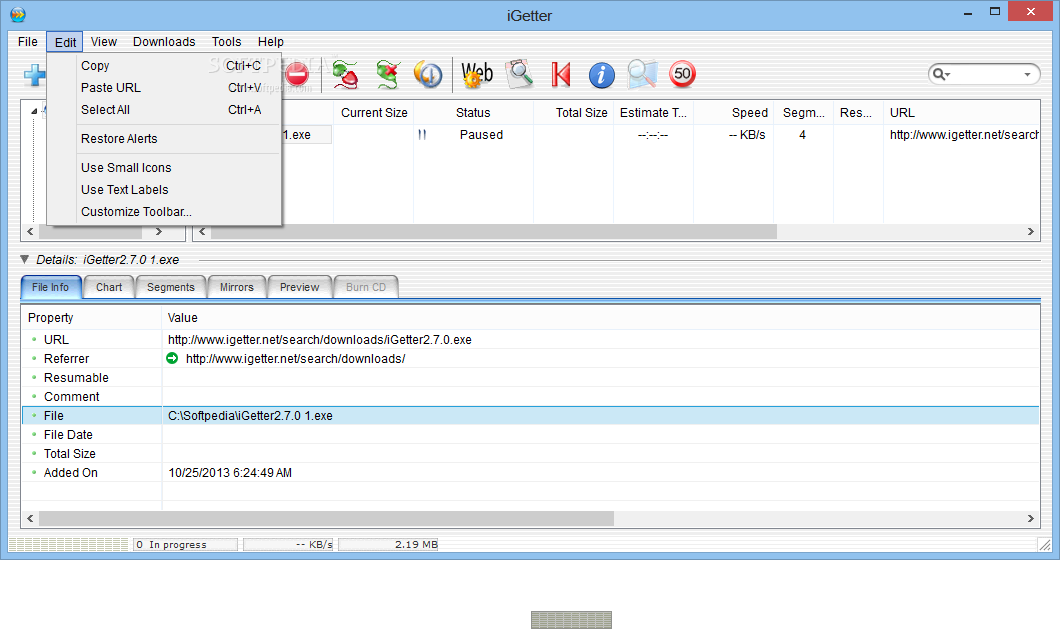This screenshot has width=1060, height=629.
Task: Open the File menu
Action: (x=28, y=42)
